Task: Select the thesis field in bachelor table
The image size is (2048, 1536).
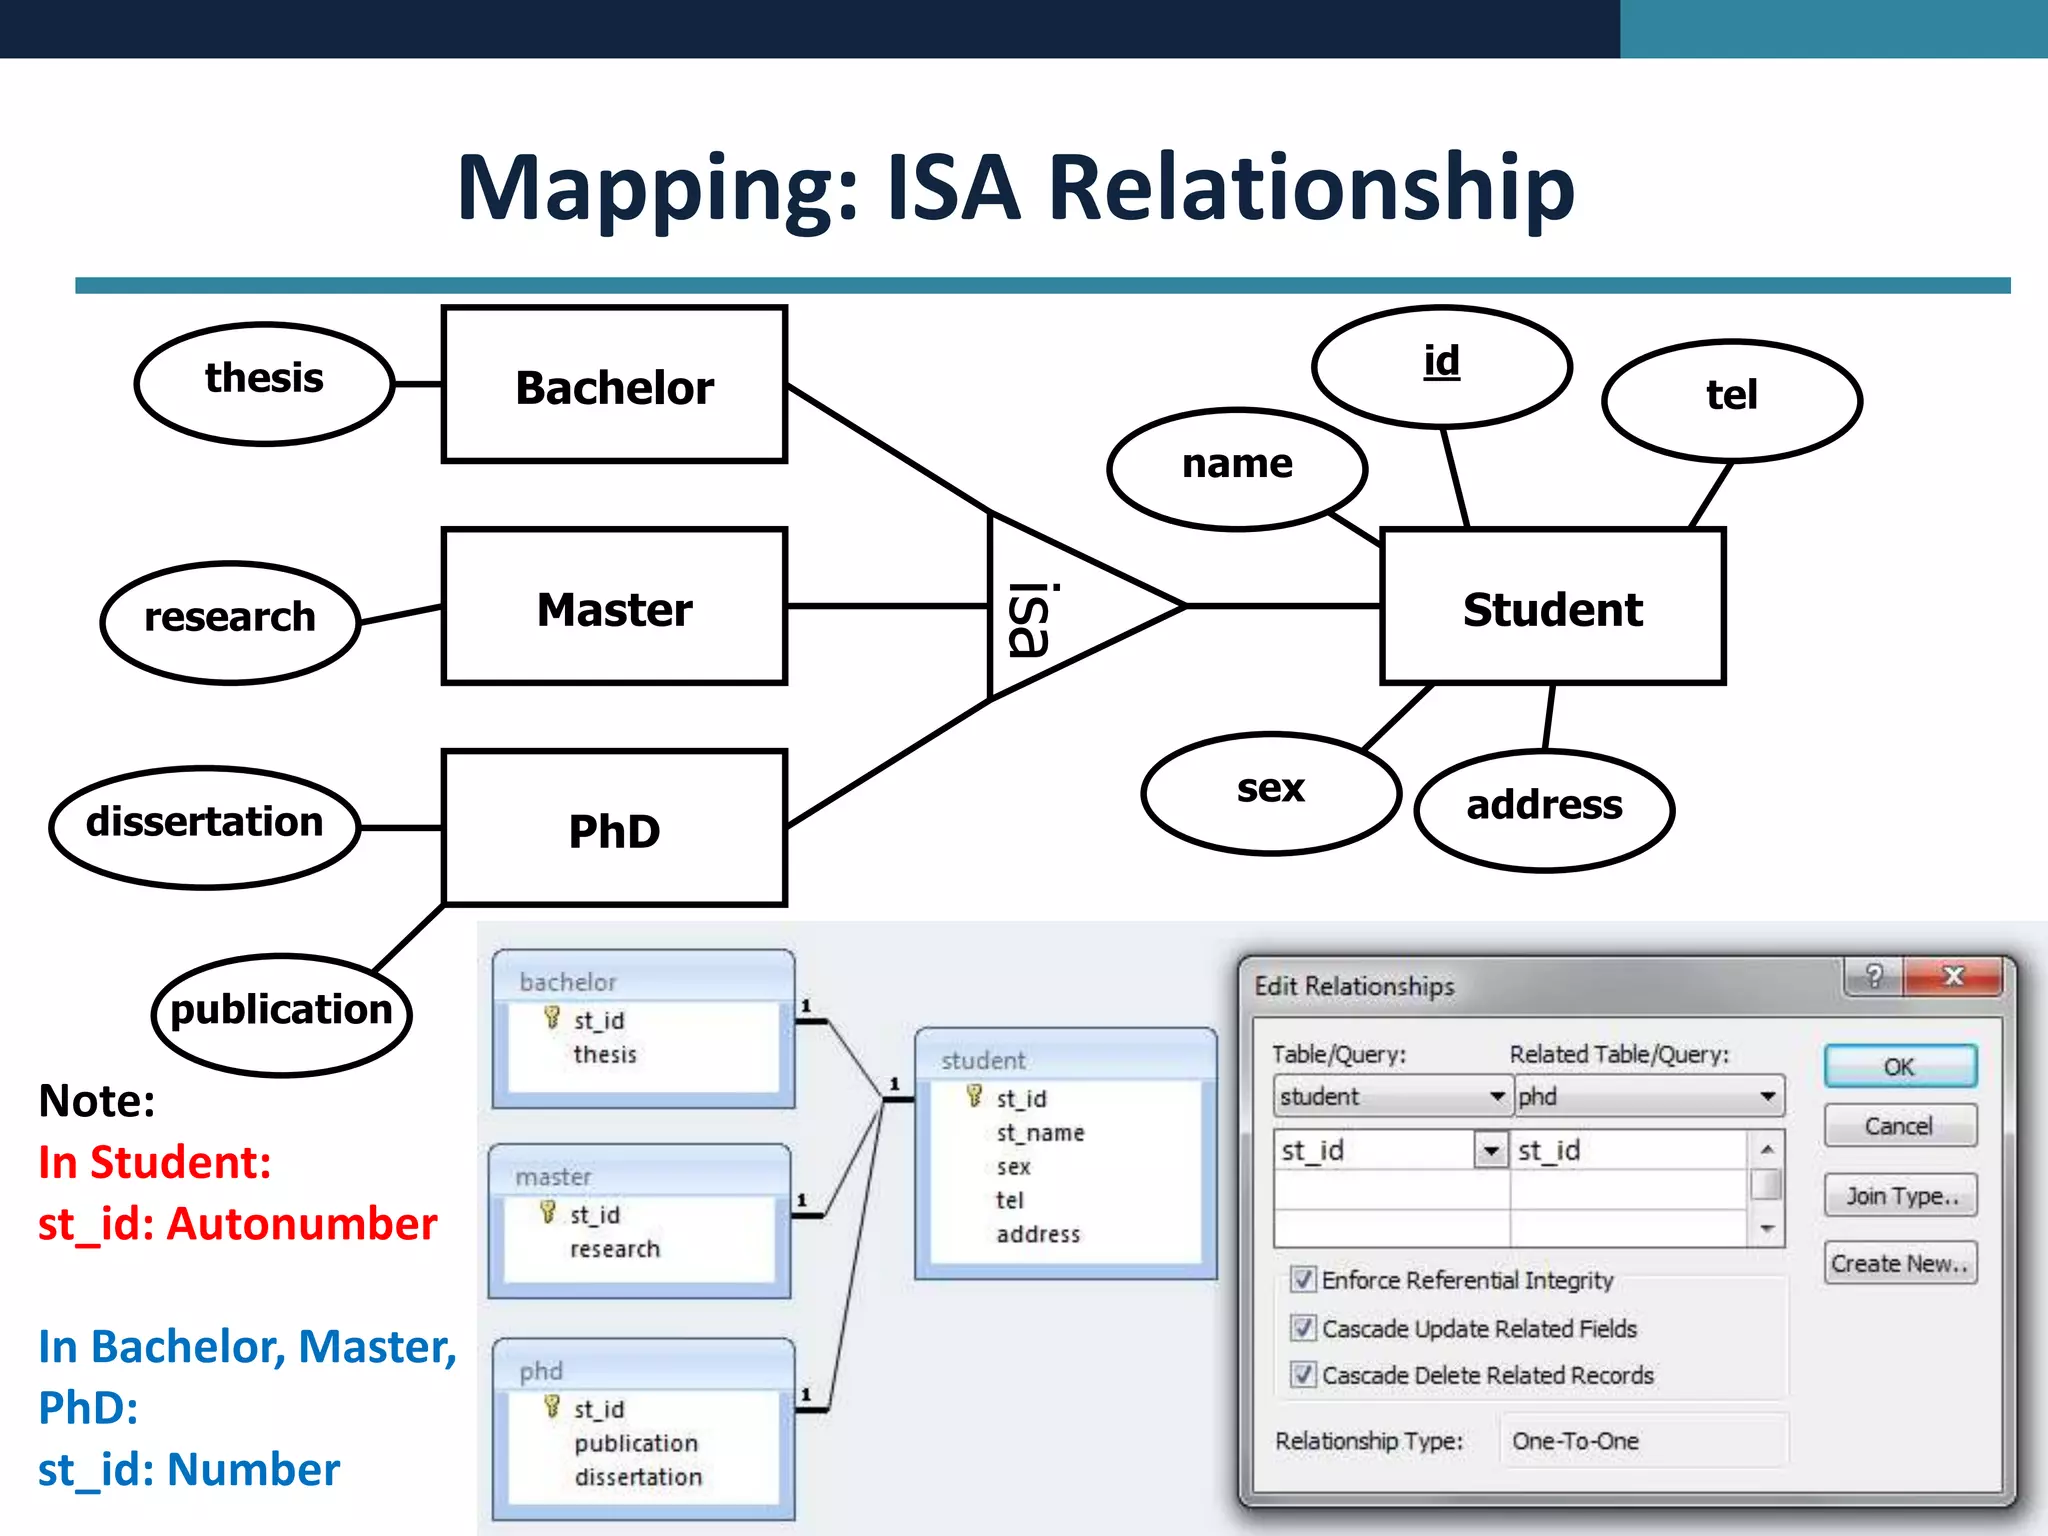Action: [605, 1054]
